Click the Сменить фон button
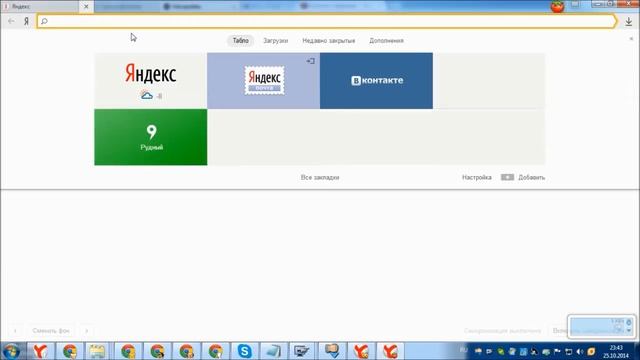 pos(51,331)
